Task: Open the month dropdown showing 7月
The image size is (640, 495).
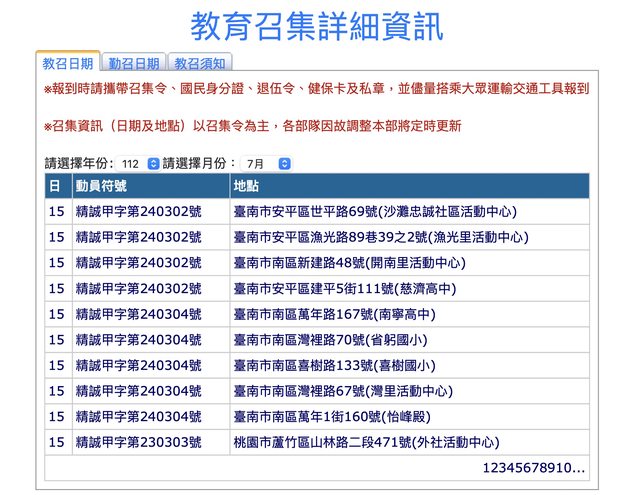Action: (267, 163)
